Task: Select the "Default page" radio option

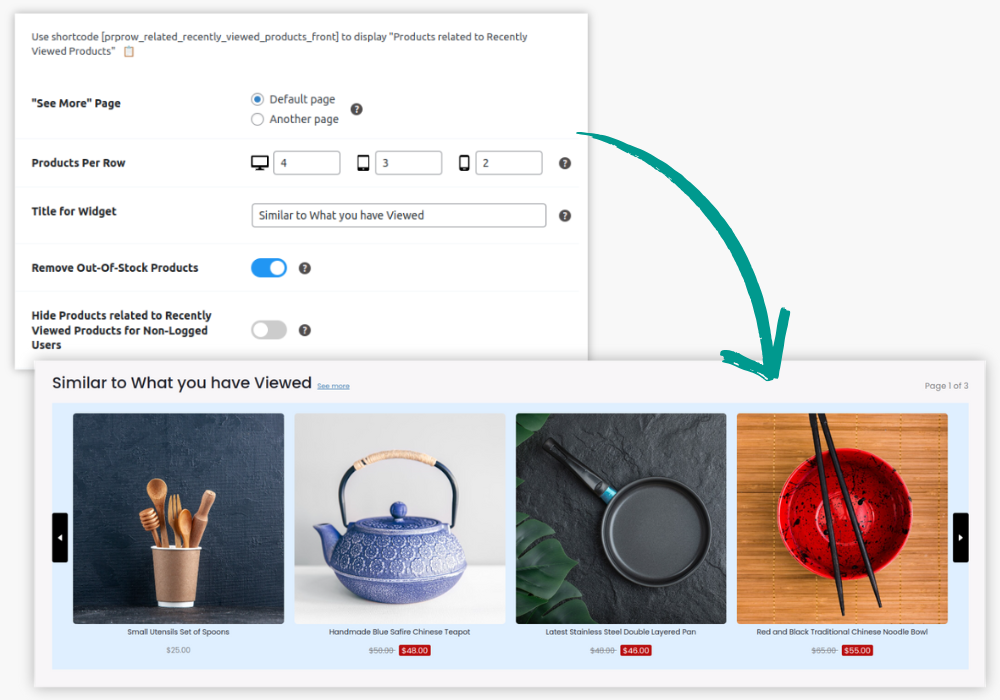Action: [x=258, y=99]
